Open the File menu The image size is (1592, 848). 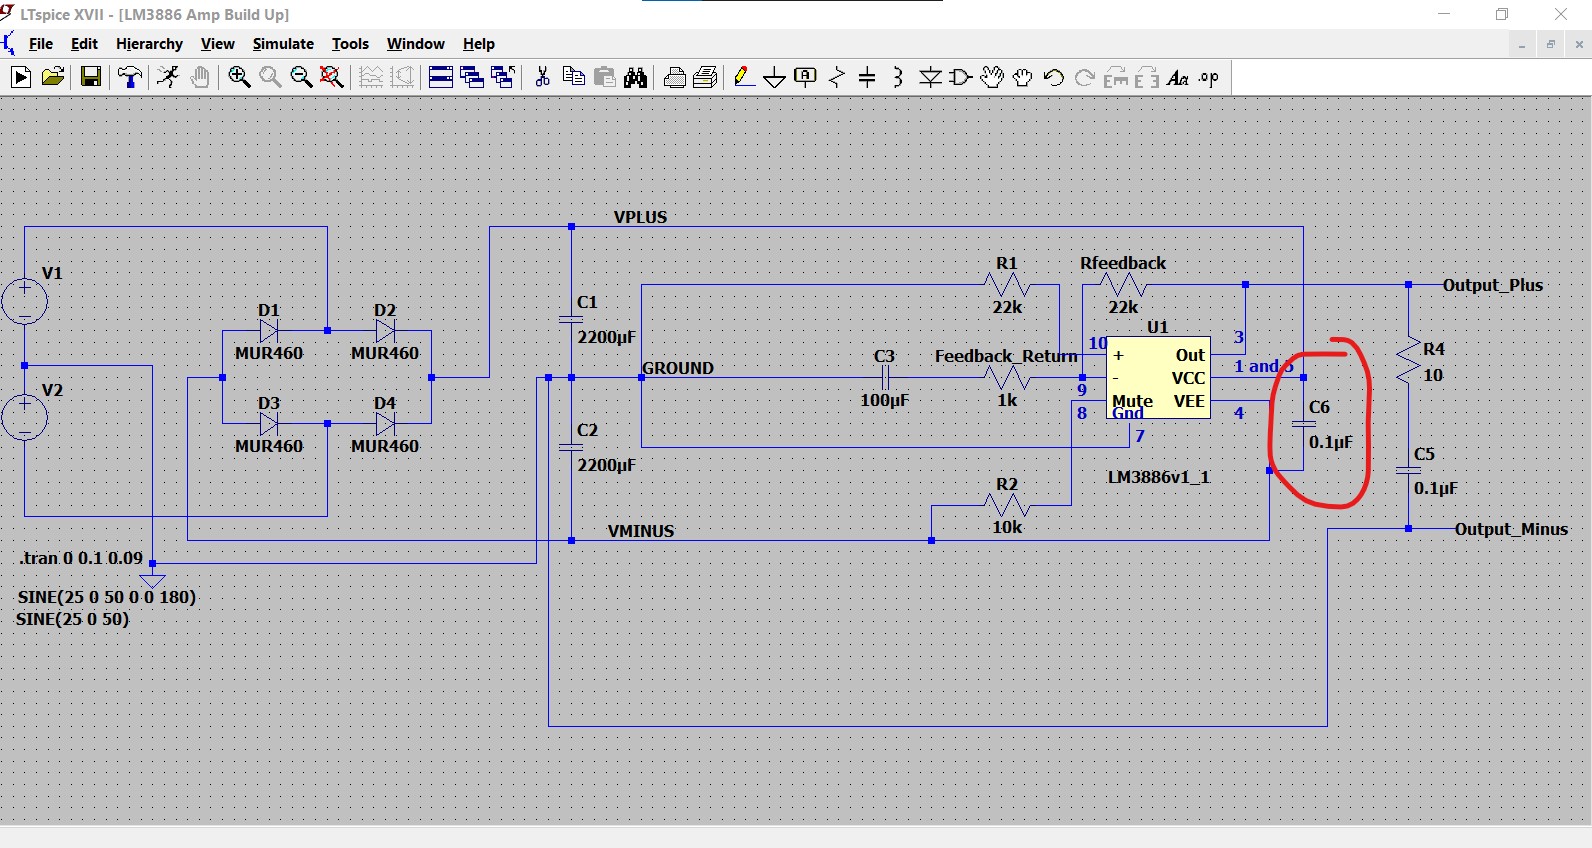tap(41, 44)
